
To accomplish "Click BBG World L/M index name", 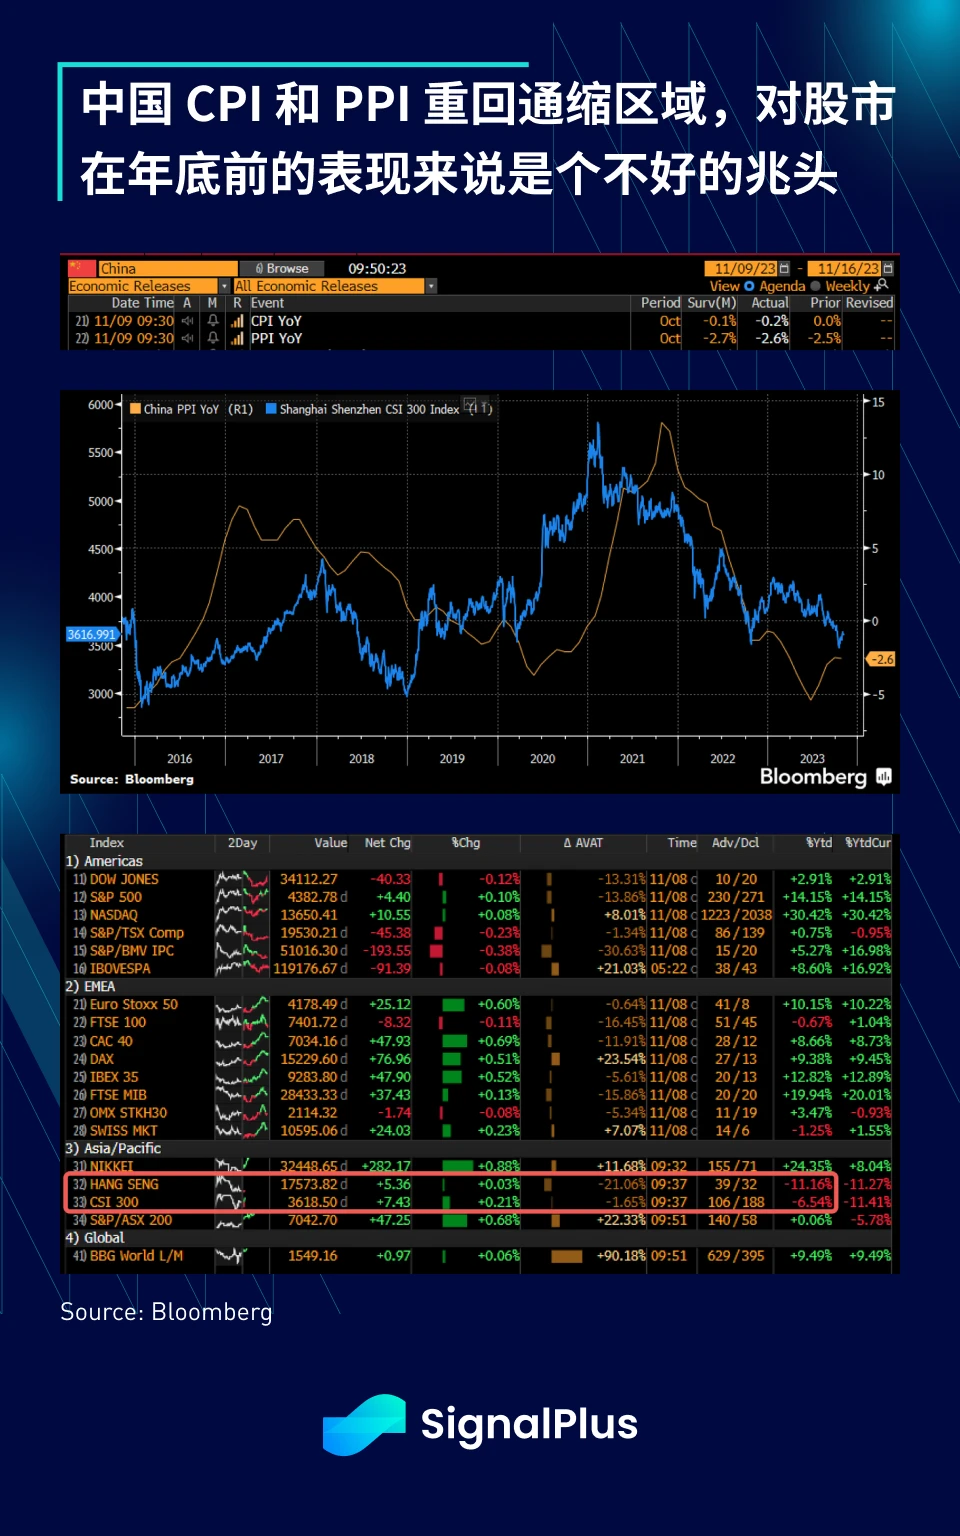I will click(137, 1256).
